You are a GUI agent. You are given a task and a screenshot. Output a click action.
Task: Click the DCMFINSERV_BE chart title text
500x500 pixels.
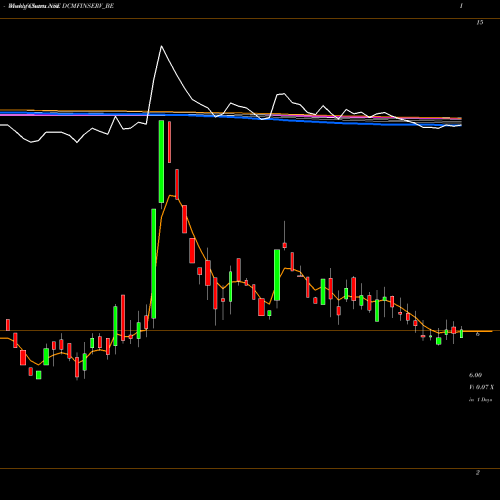point(88,6)
